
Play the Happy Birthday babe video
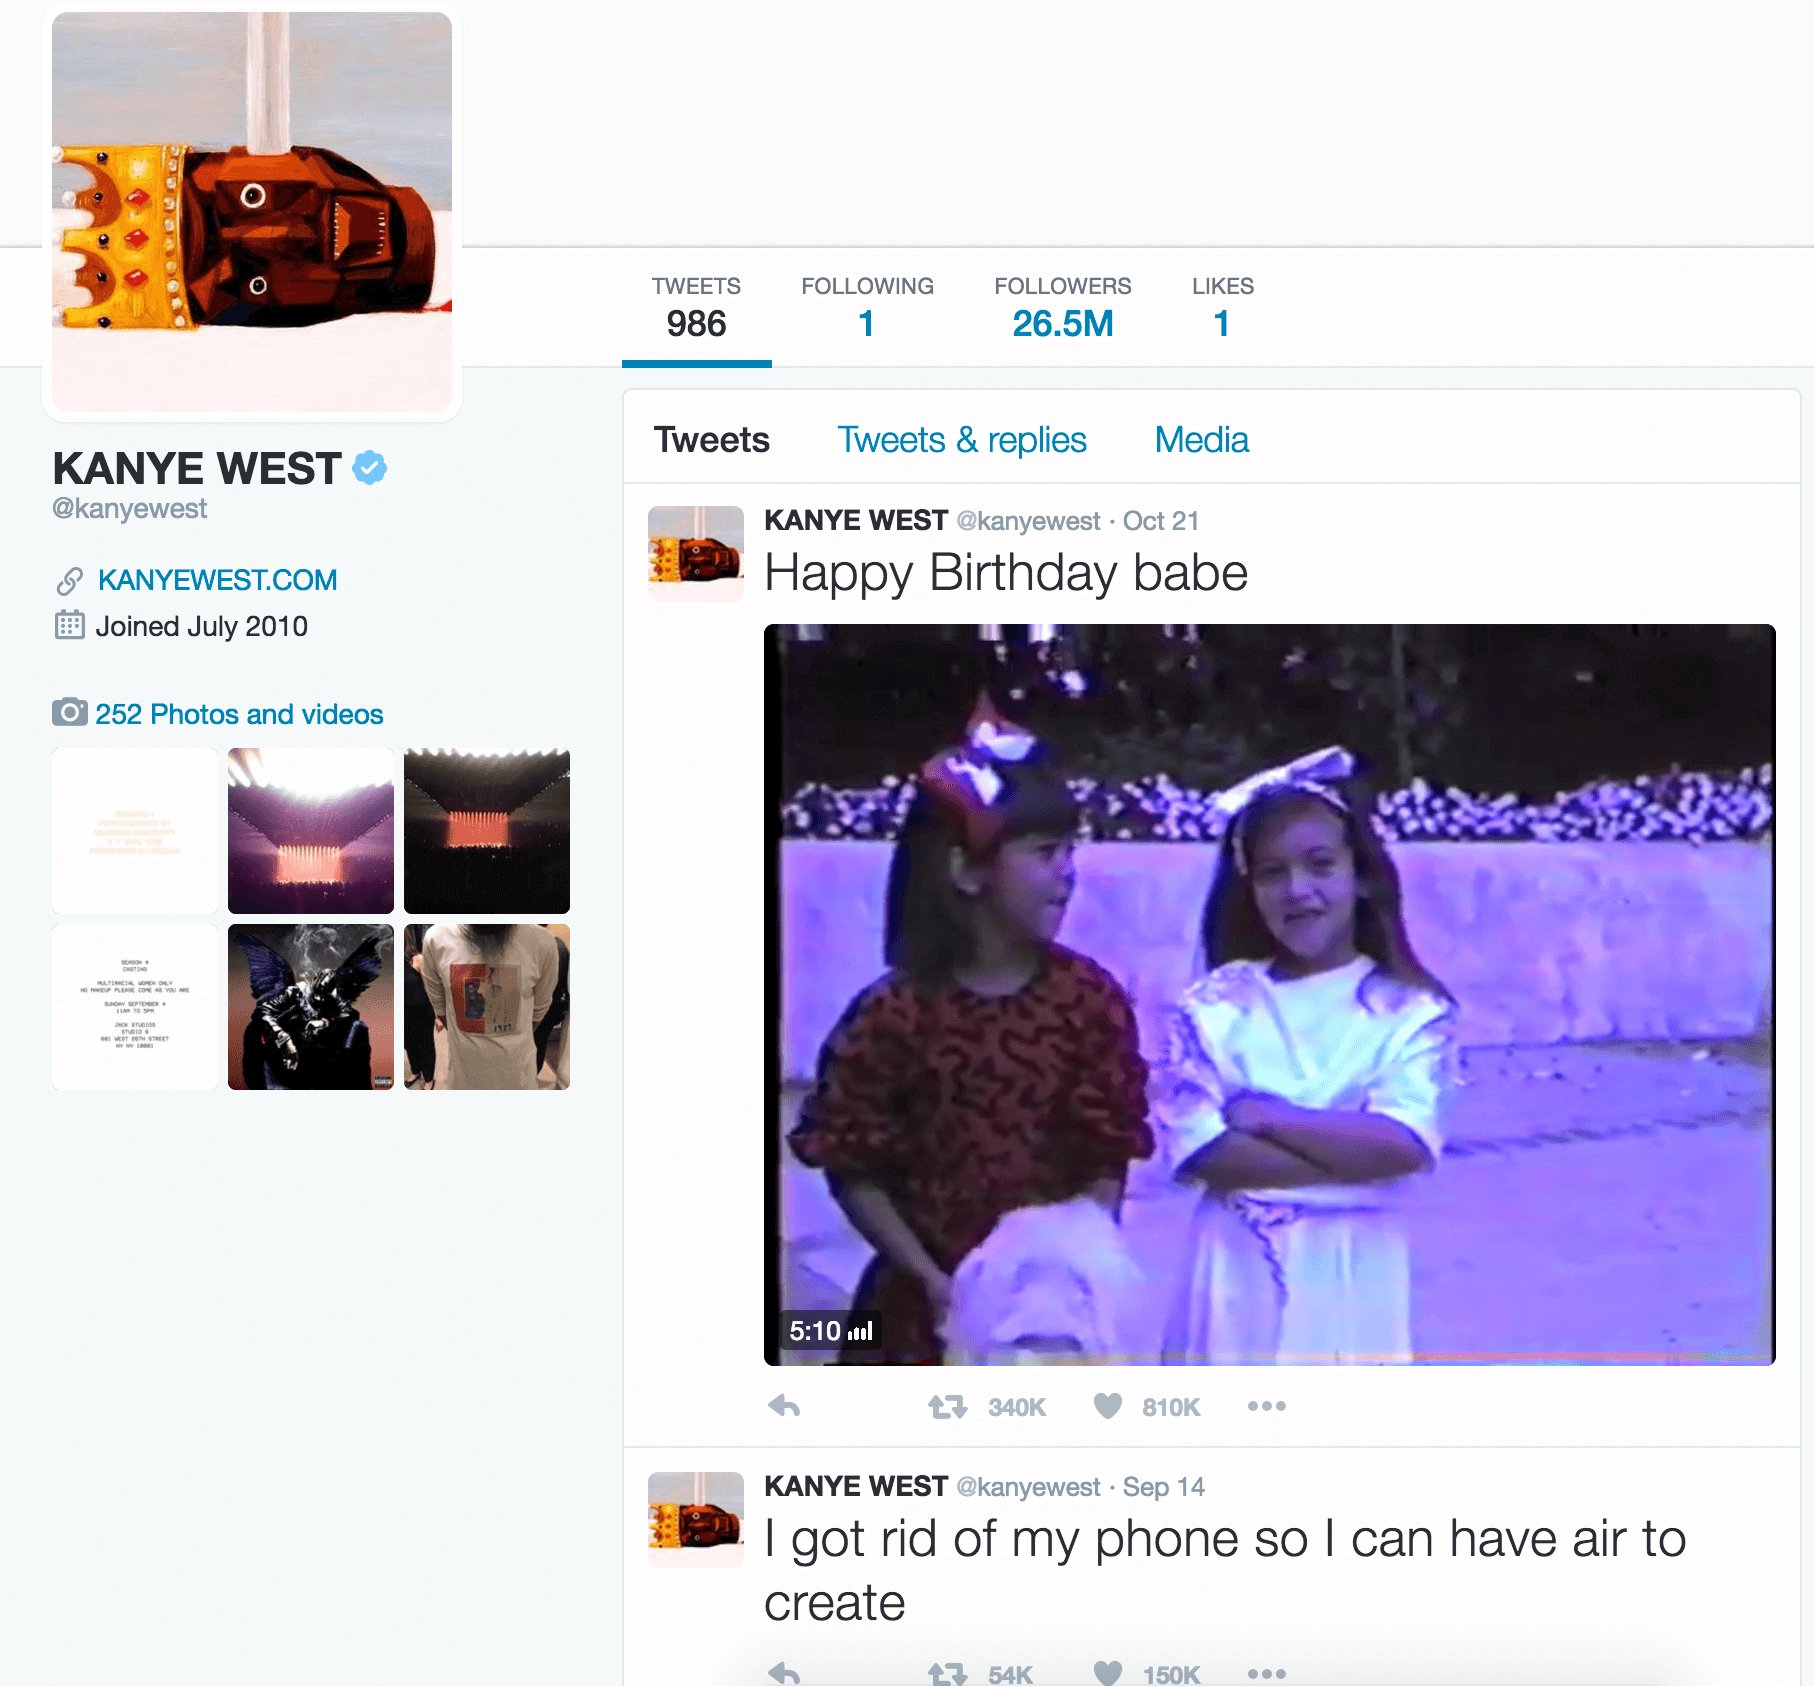[x=1270, y=995]
